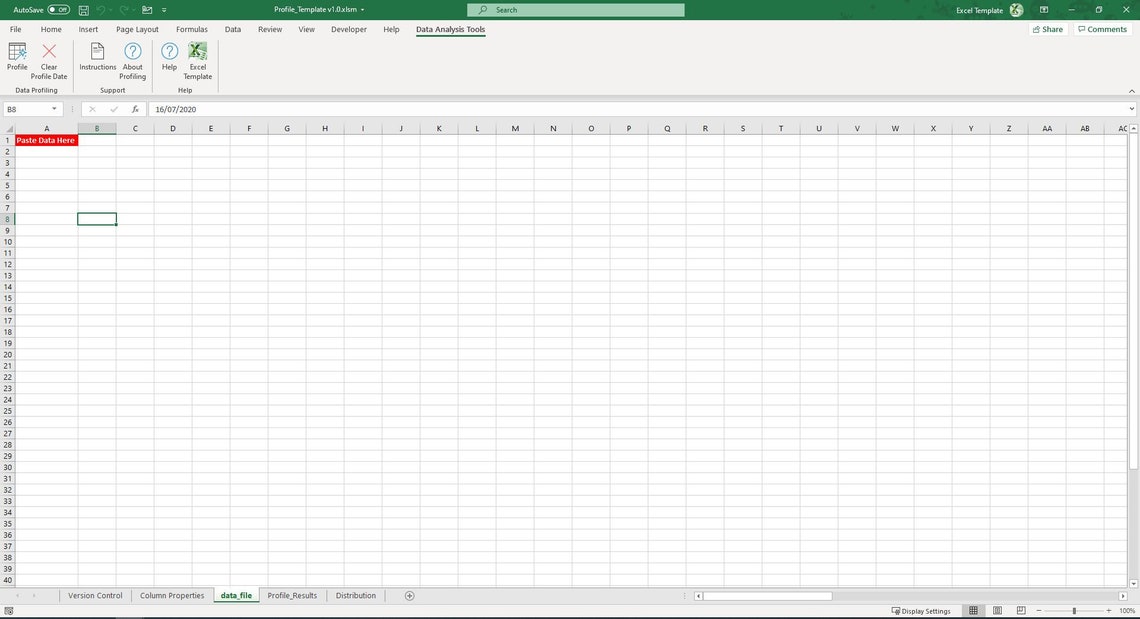Image resolution: width=1140 pixels, height=619 pixels.
Task: Select the red Paste Data Here cell
Action: click(x=47, y=140)
